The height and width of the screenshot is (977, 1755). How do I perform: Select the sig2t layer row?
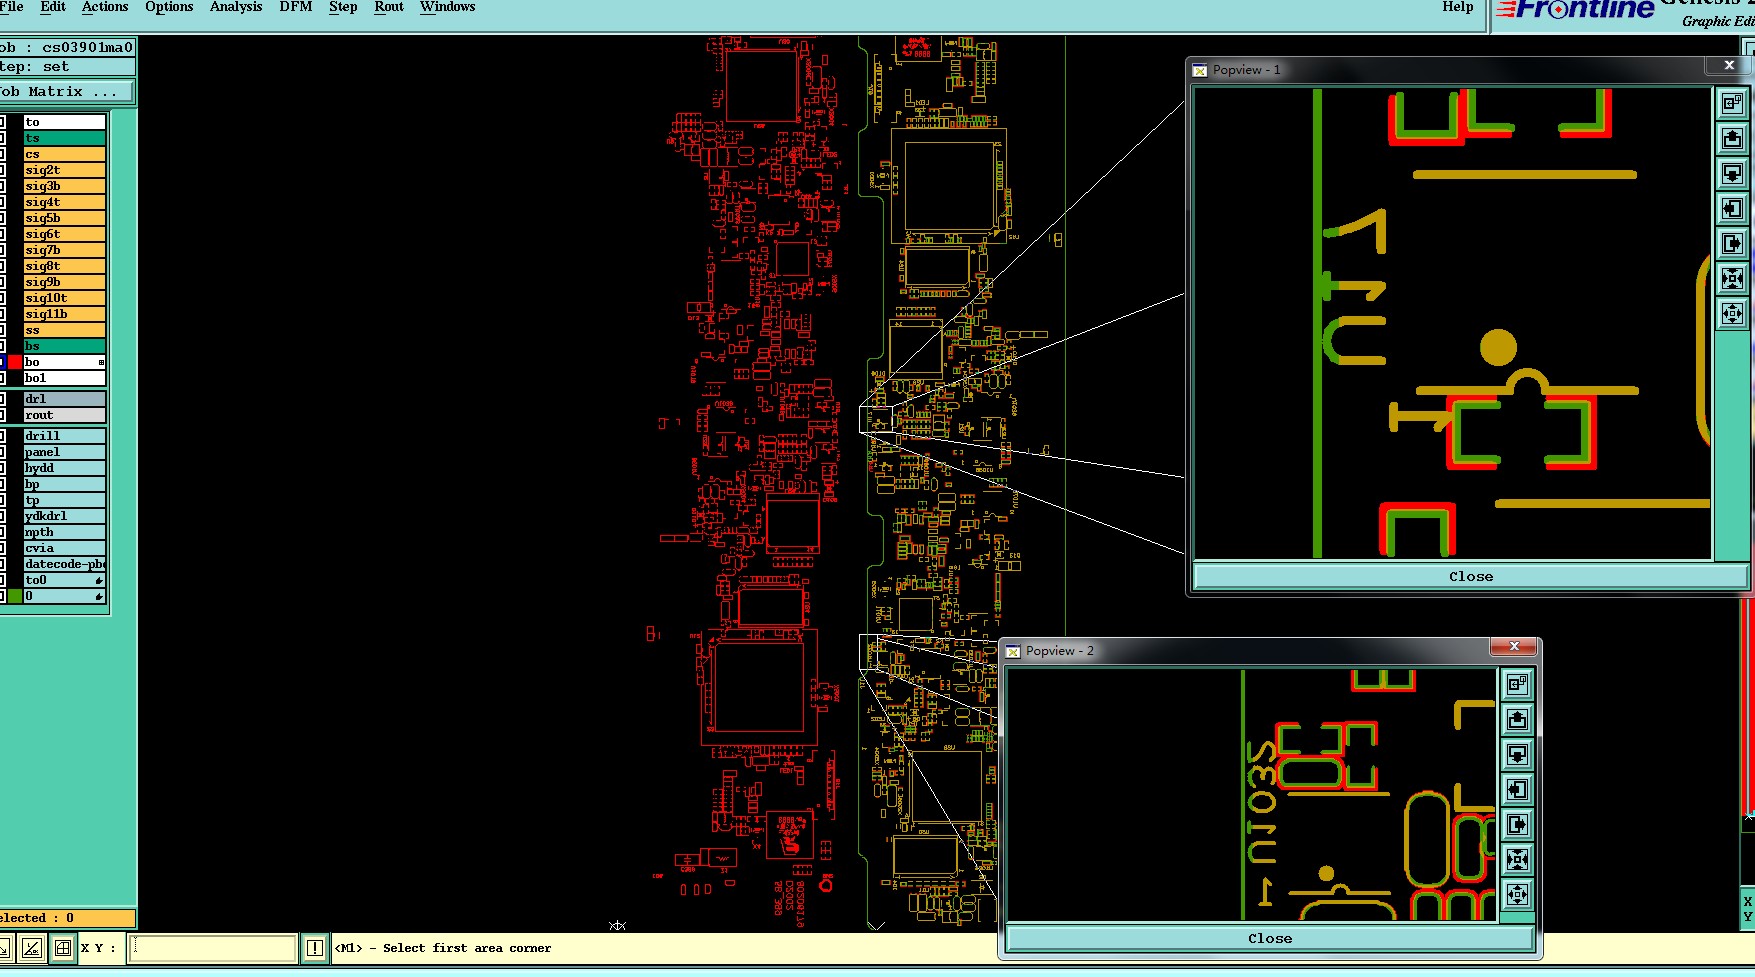pos(65,170)
